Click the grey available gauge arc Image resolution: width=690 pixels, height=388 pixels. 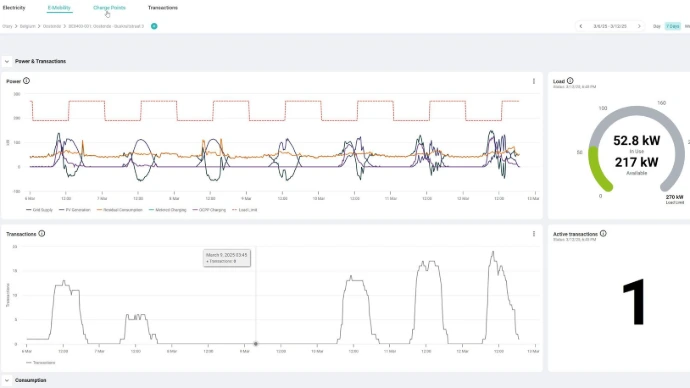(x=637, y=111)
